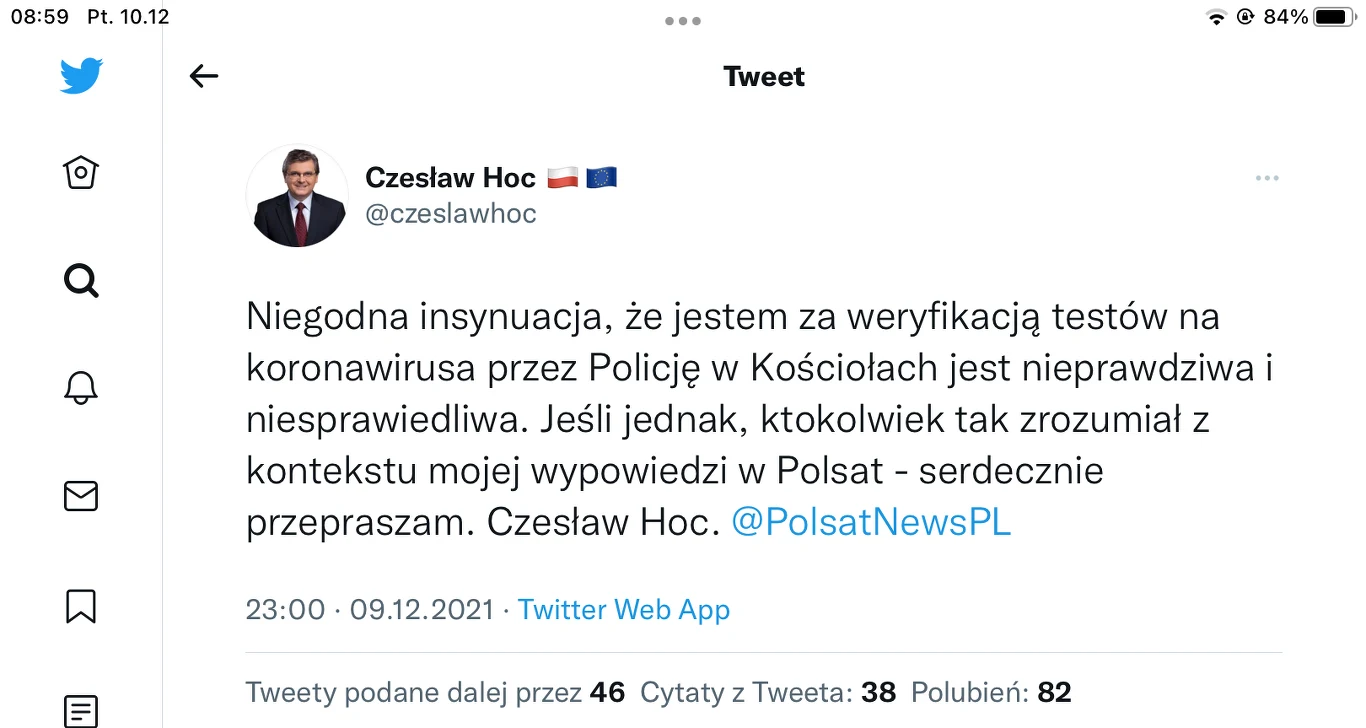Screen dimensions: 1366x728
Task: Switch to the Tweet view tab
Action: (764, 76)
